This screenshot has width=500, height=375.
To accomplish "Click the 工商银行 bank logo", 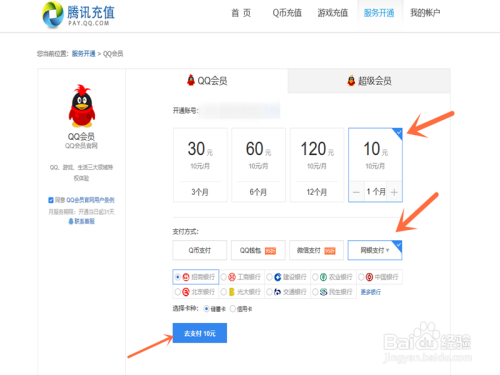I will pos(232,277).
